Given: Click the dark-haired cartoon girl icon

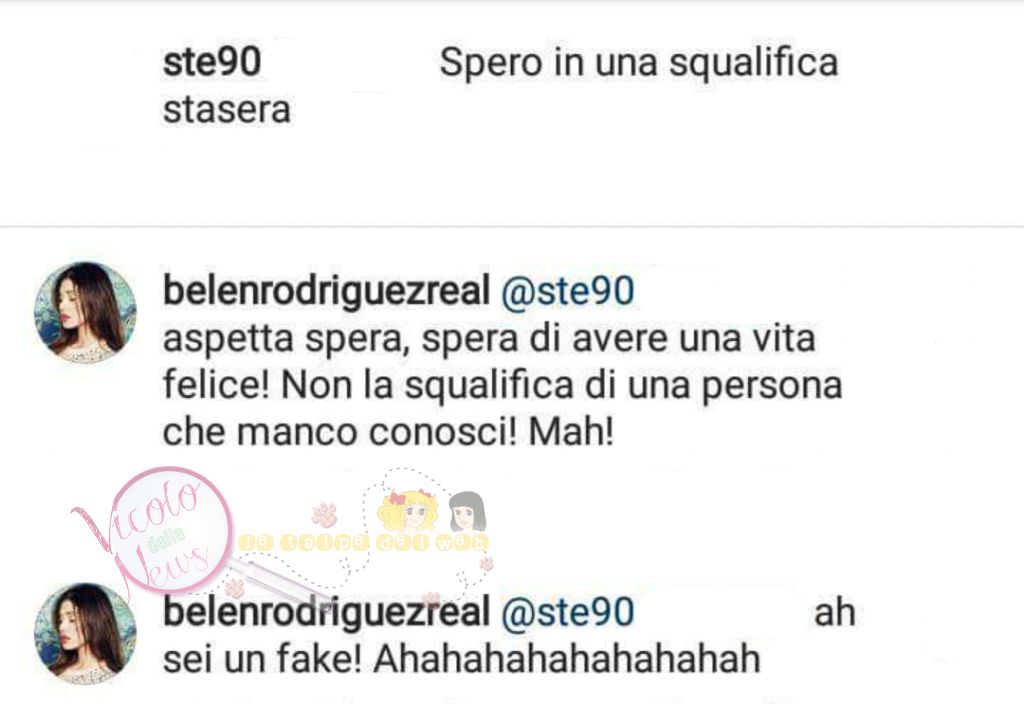Looking at the screenshot, I should pos(467,511).
